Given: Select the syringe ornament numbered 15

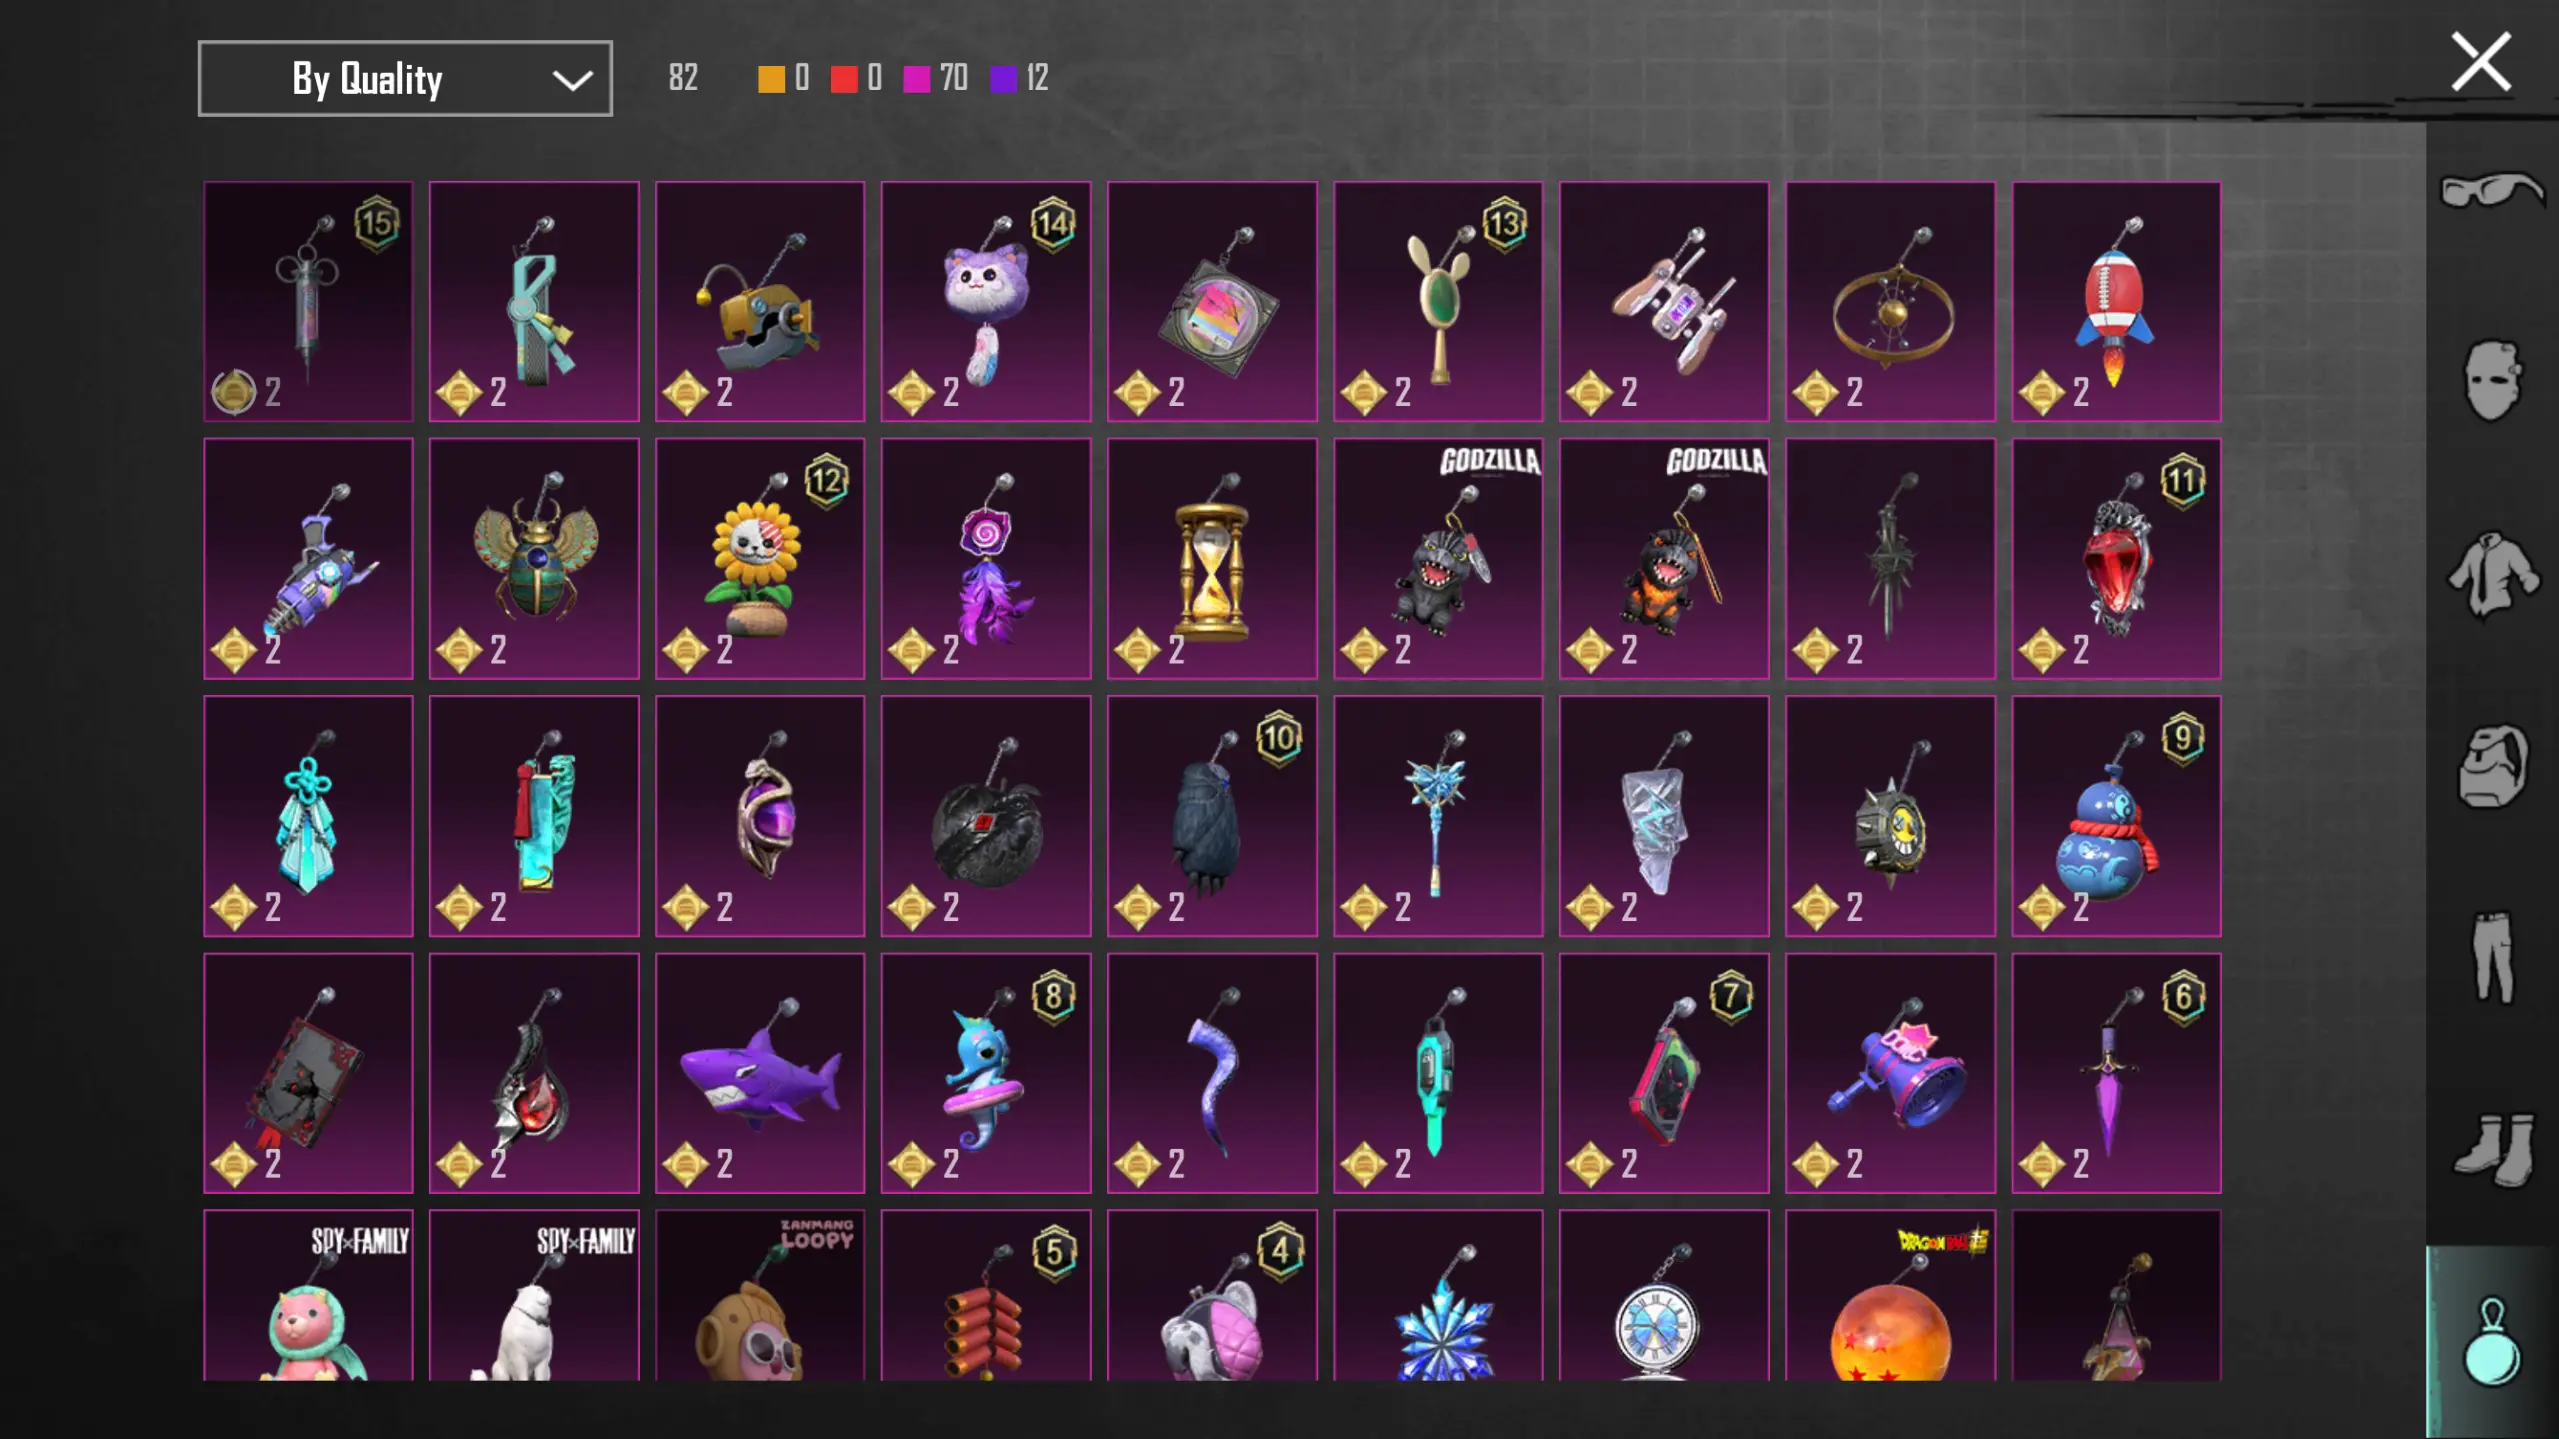Looking at the screenshot, I should (308, 301).
